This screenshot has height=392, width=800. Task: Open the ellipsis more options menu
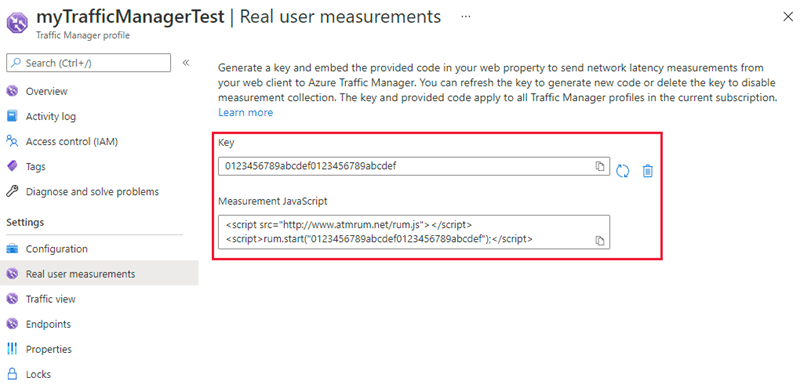[x=465, y=17]
